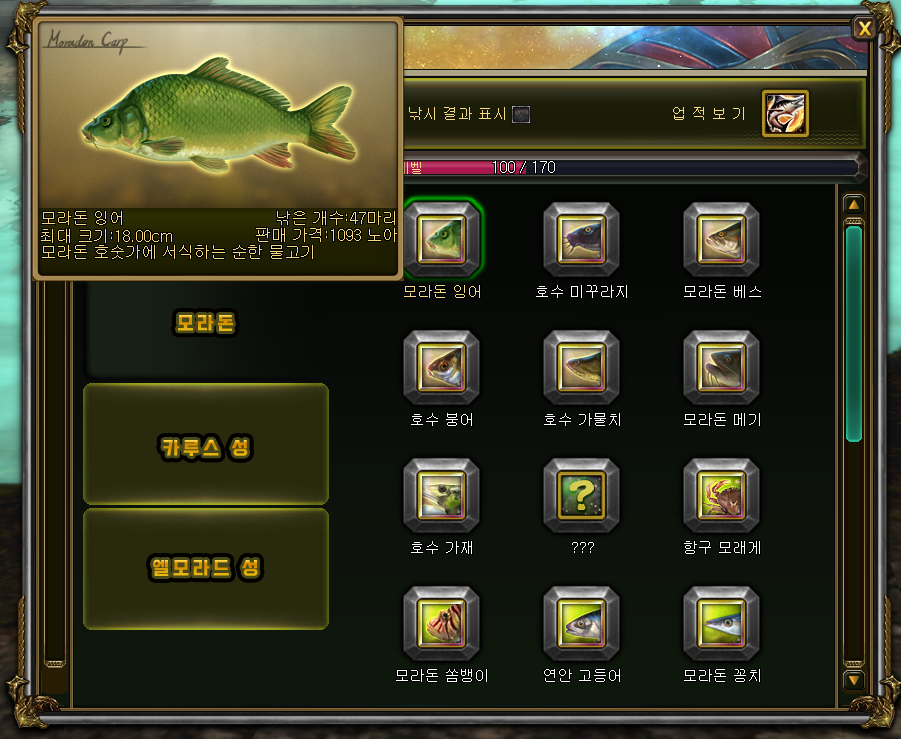Viewport: 901px width, 739px height.
Task: Open achievements via 업적 보기 icon
Action: pos(785,113)
